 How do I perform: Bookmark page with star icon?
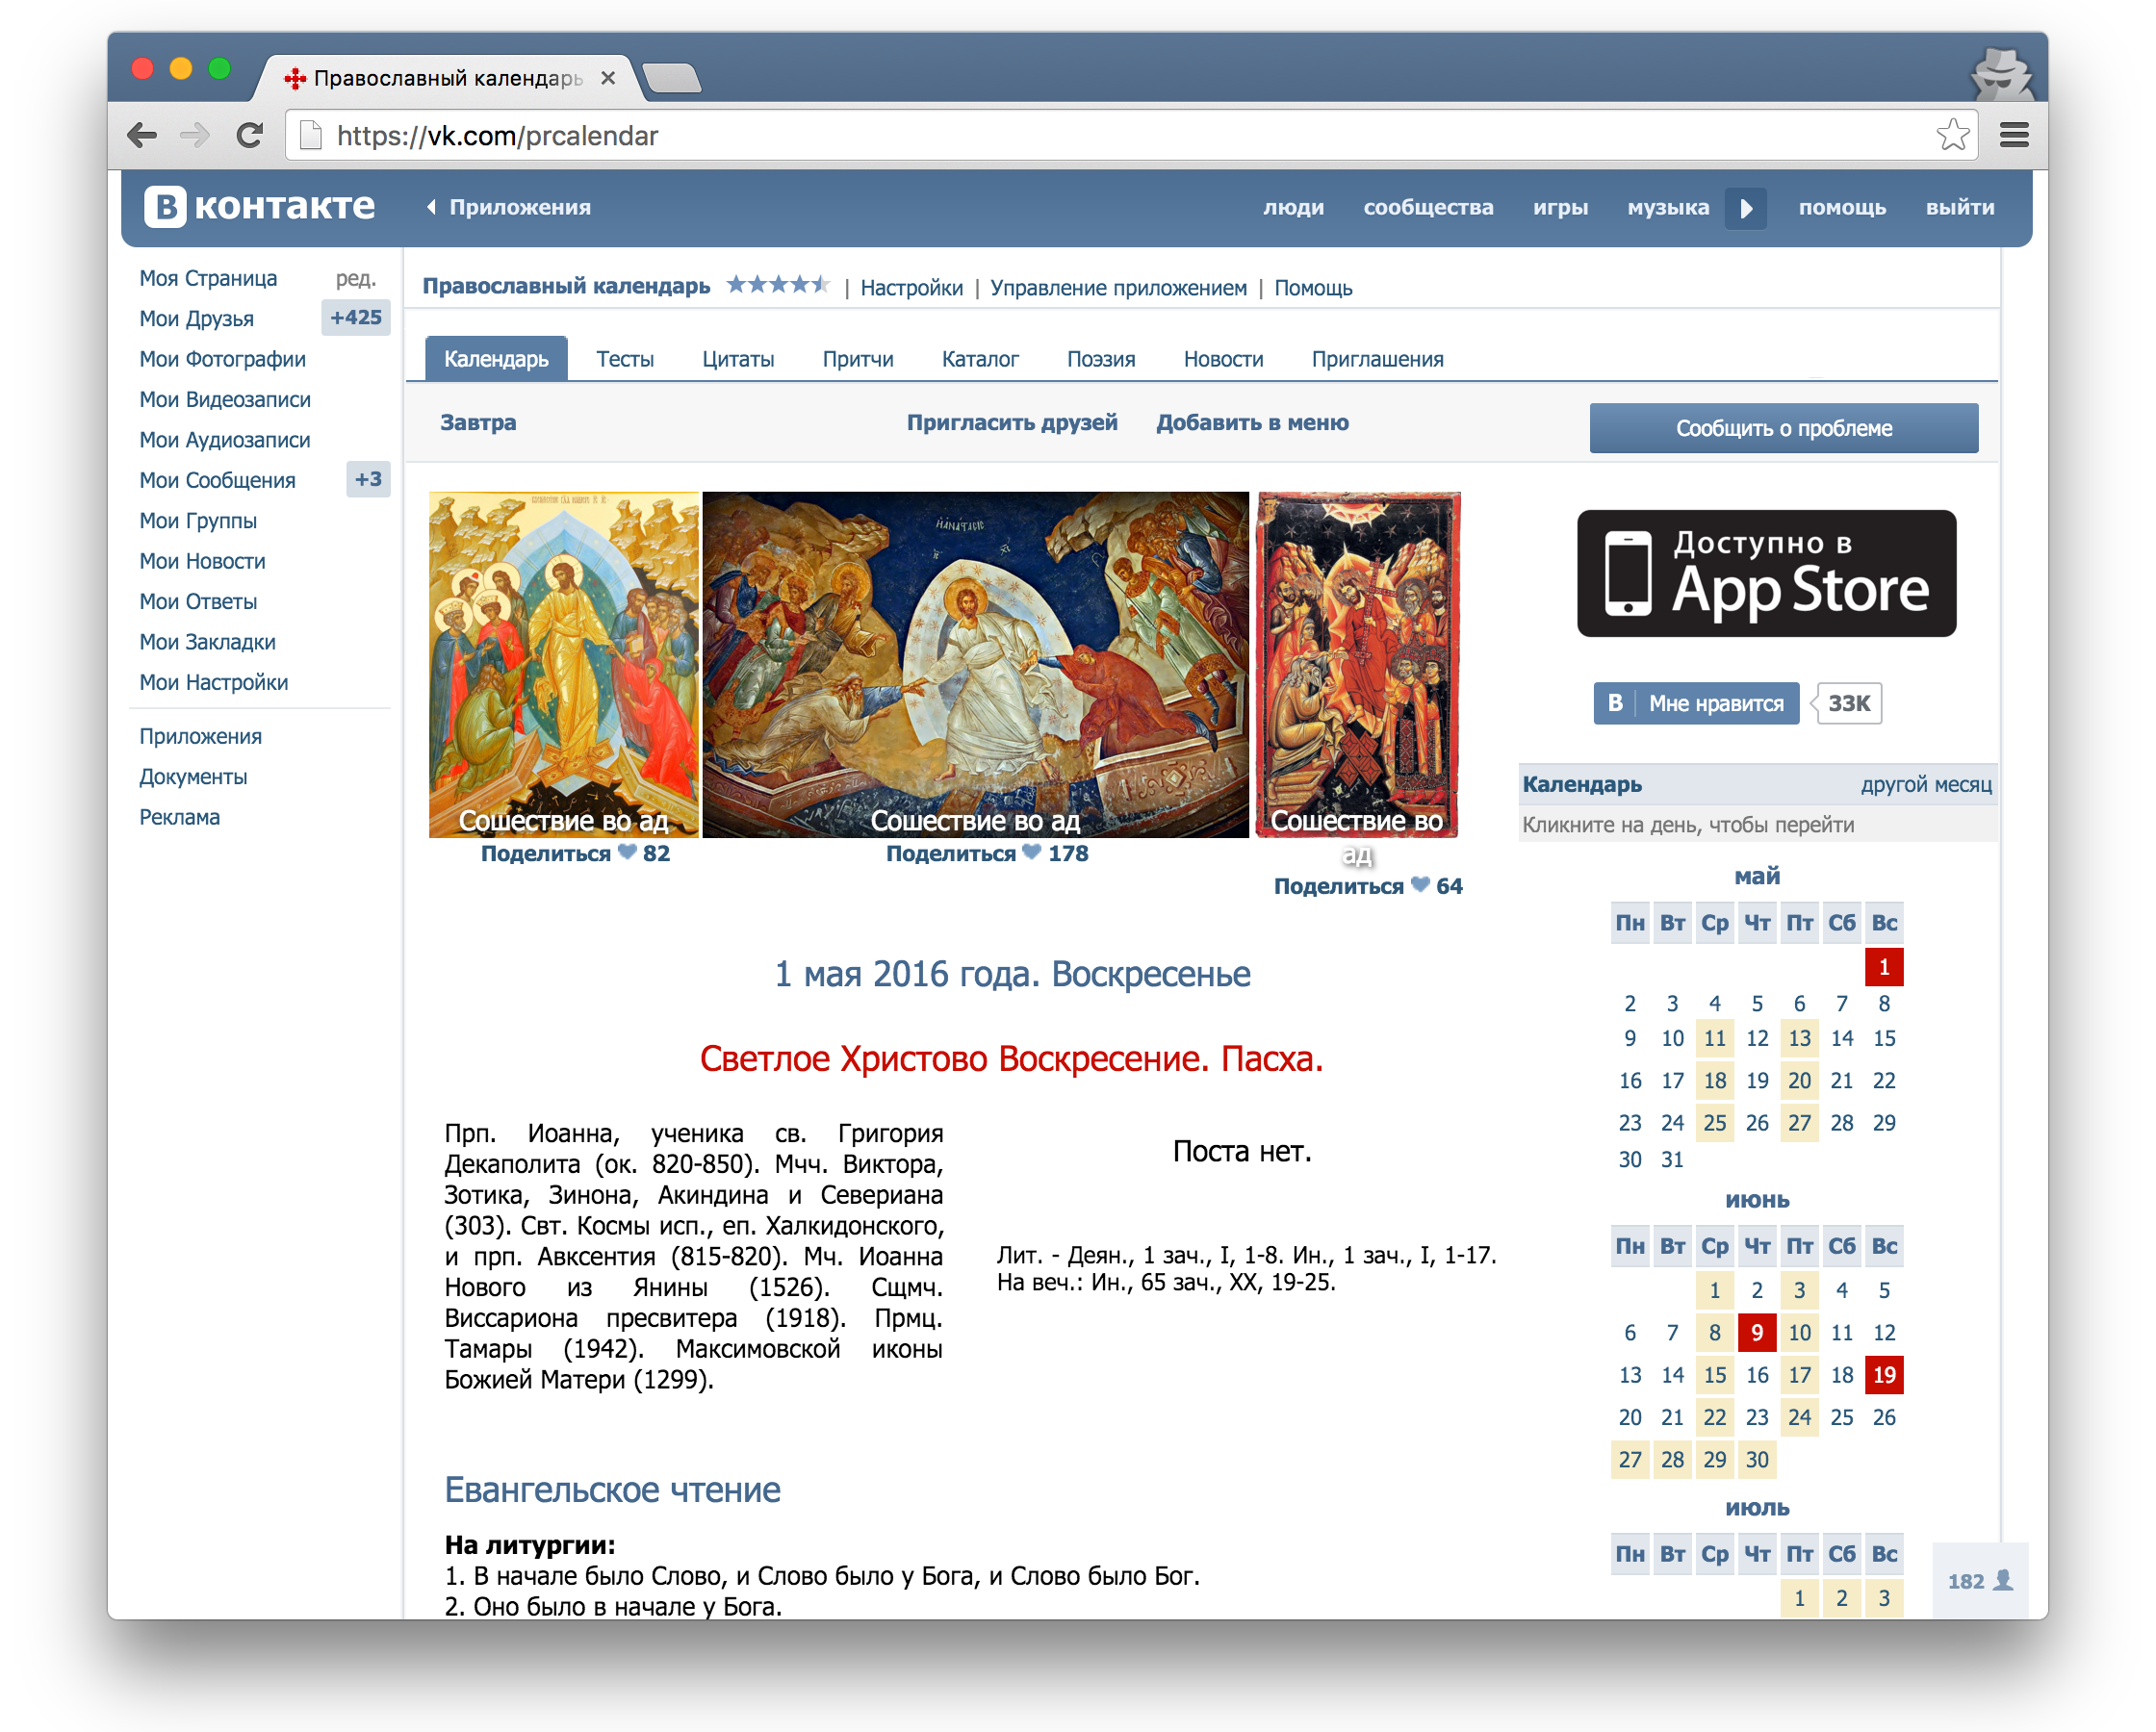click(1952, 135)
